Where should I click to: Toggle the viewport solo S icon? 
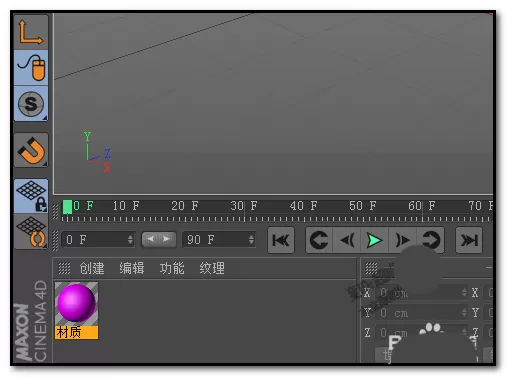[31, 104]
